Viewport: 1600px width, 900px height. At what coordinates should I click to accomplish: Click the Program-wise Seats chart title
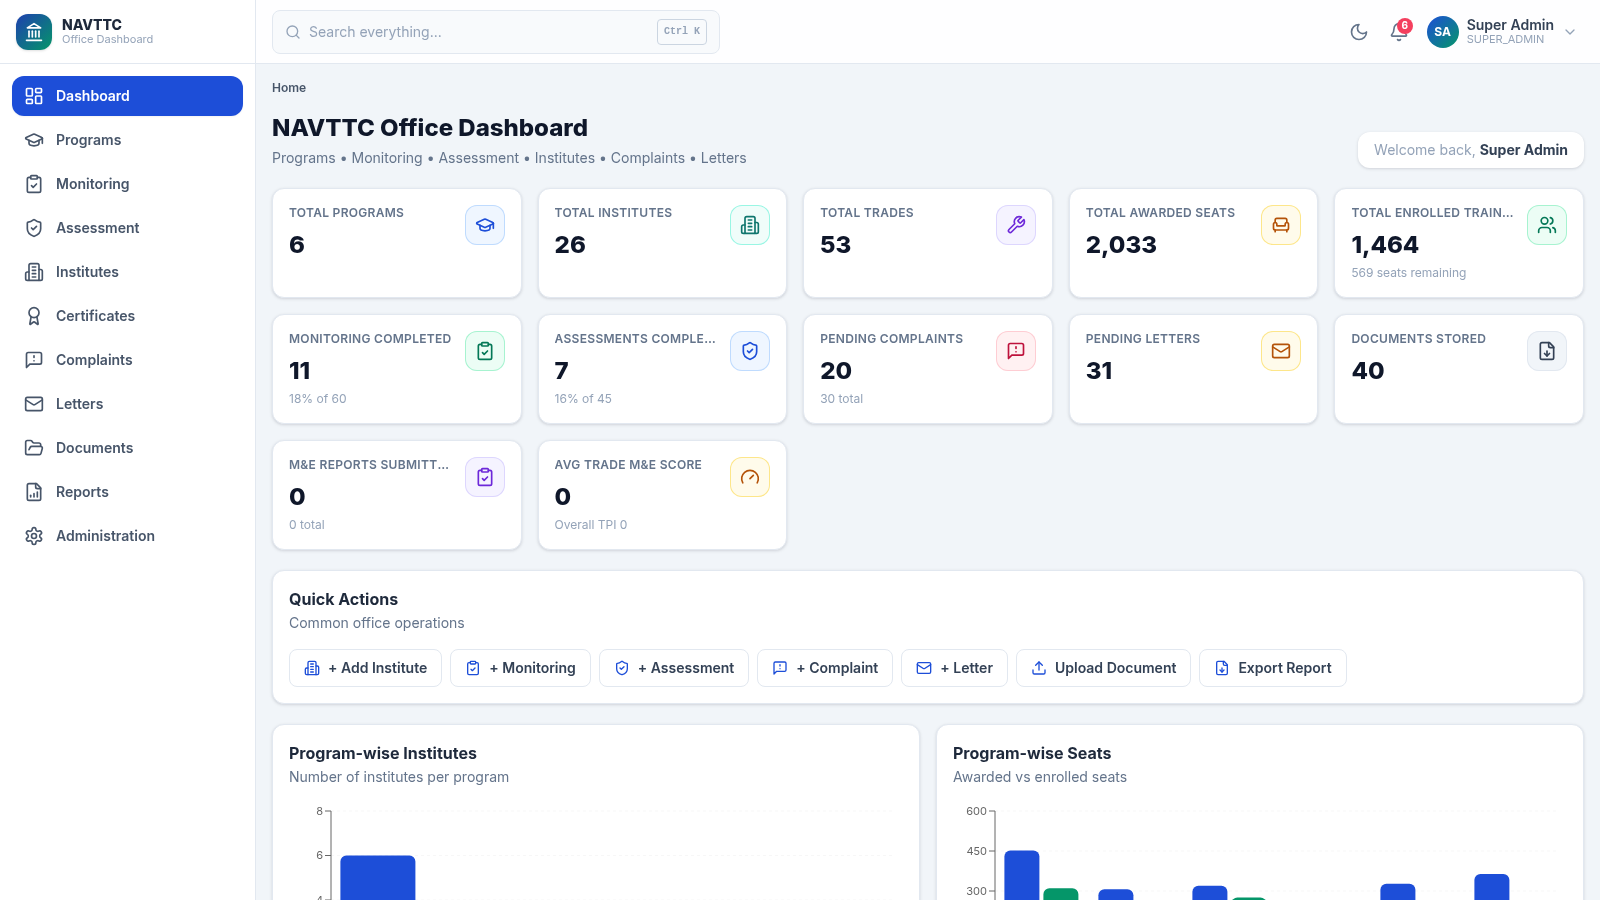(1032, 754)
